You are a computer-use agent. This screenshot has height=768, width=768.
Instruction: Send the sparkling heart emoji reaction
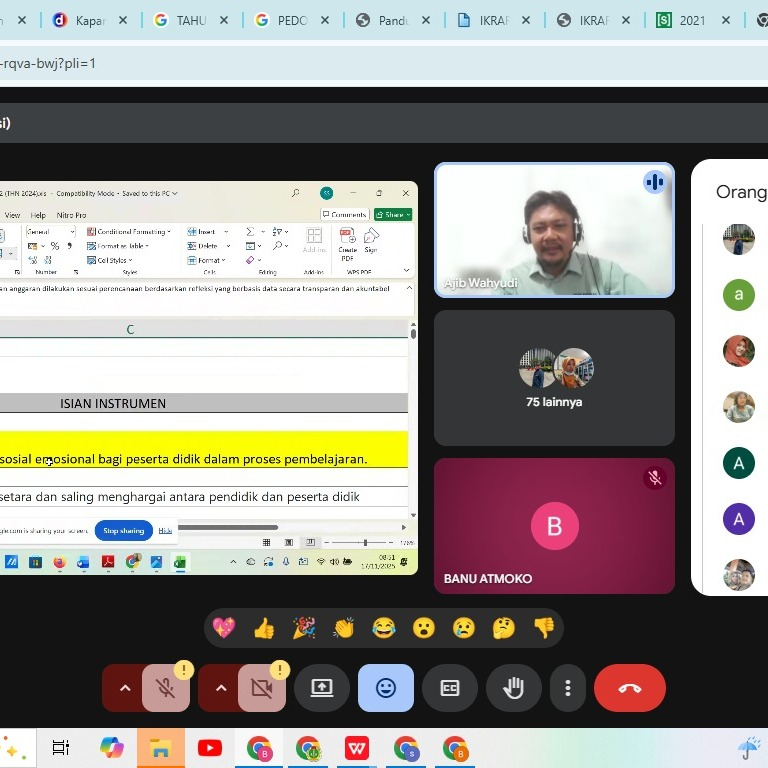click(x=224, y=628)
